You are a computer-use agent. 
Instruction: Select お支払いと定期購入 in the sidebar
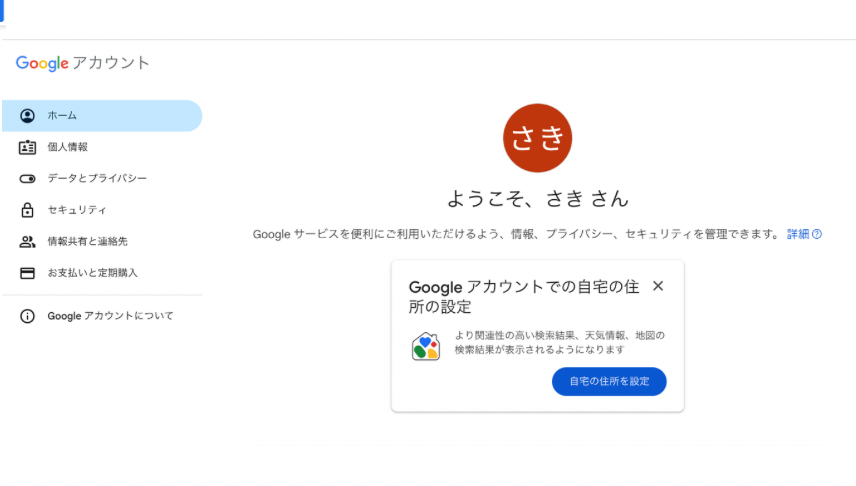click(x=102, y=273)
